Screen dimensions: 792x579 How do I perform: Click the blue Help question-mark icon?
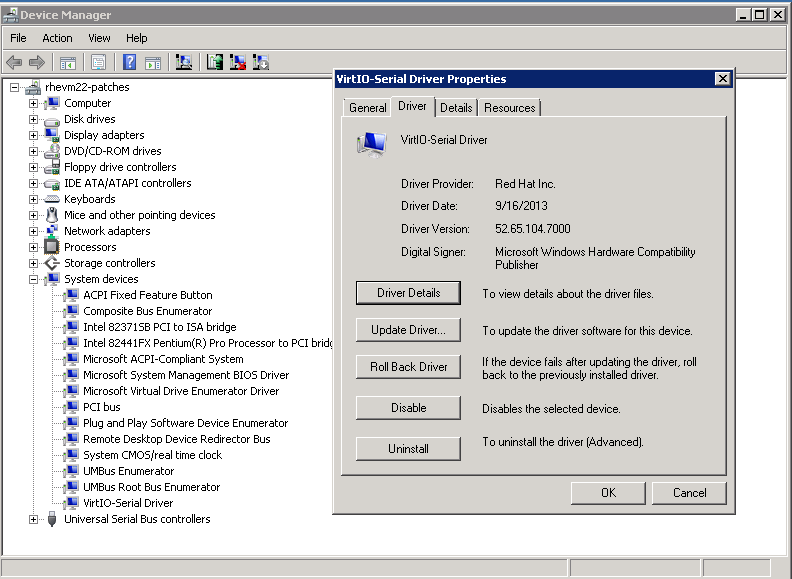pos(129,63)
